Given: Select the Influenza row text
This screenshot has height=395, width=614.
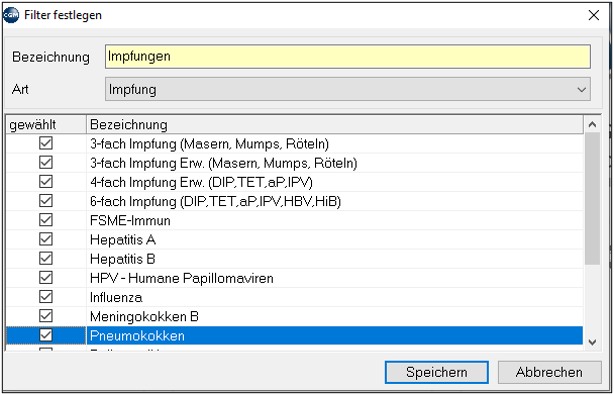Looking at the screenshot, I should tap(116, 297).
